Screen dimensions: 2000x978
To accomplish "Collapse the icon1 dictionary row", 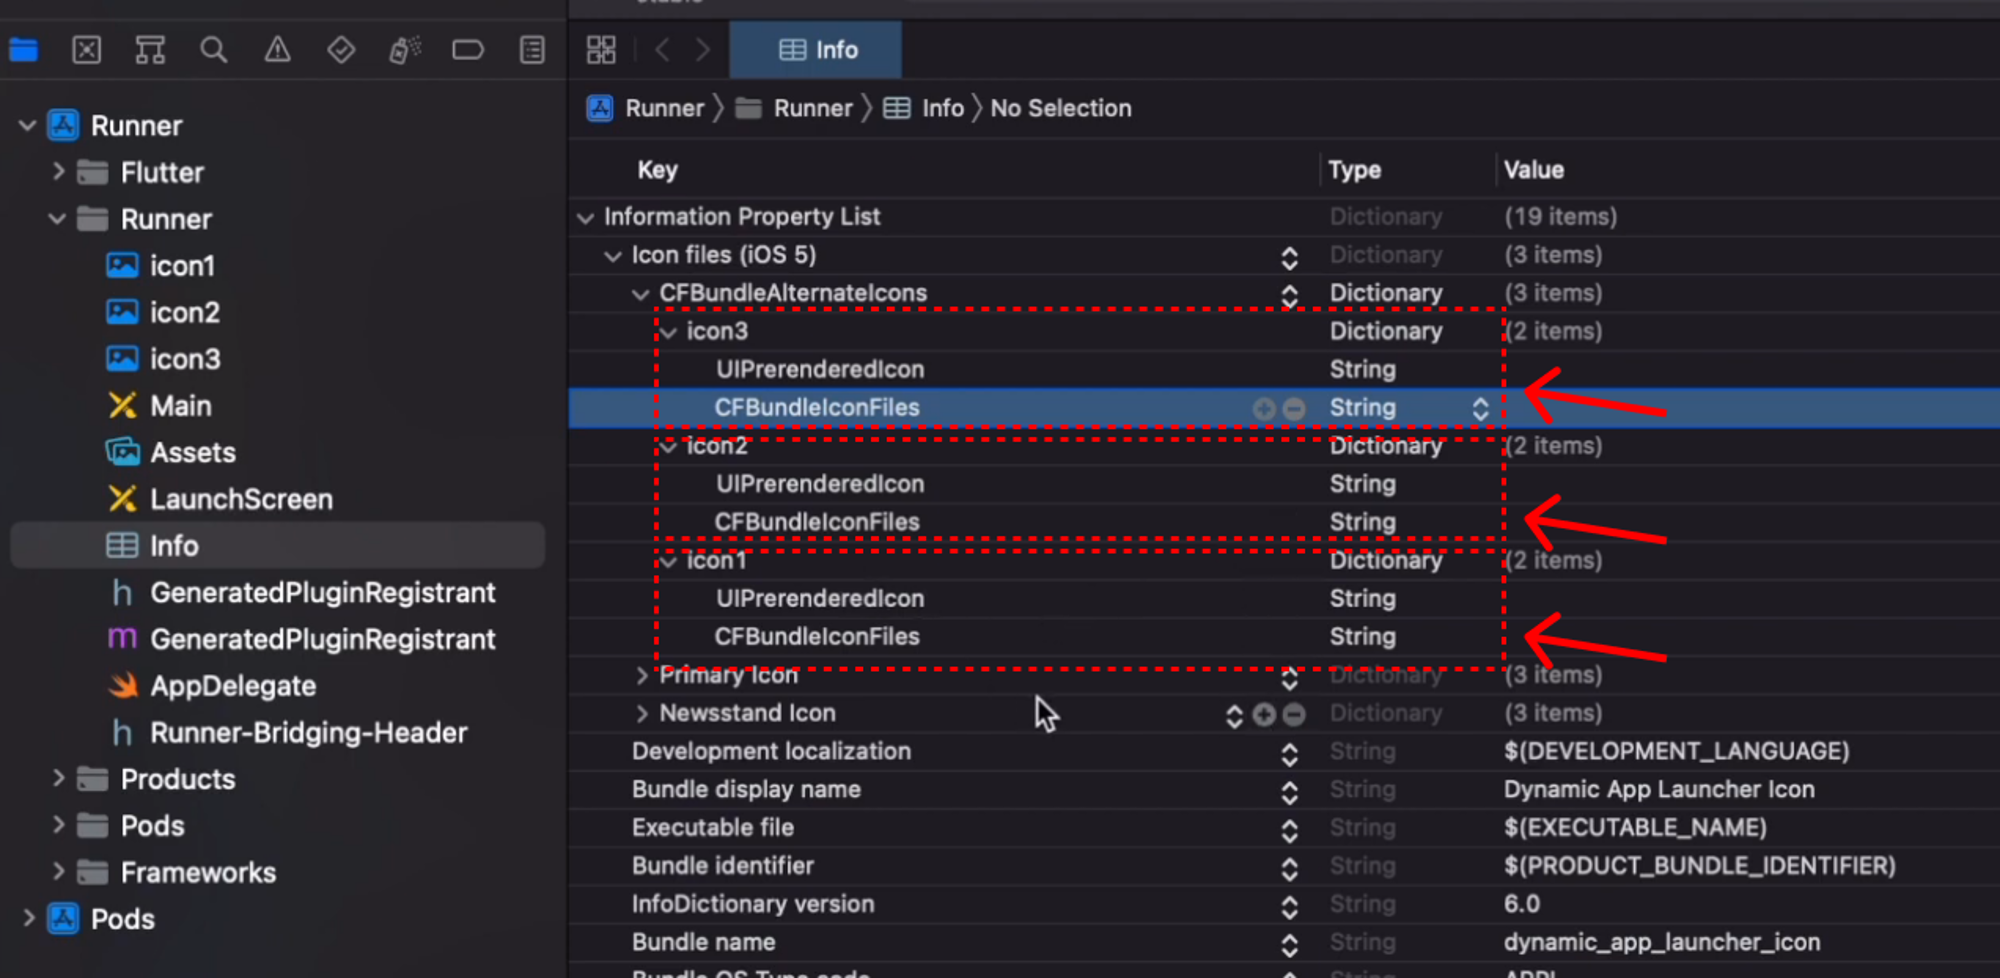I will click(x=668, y=562).
